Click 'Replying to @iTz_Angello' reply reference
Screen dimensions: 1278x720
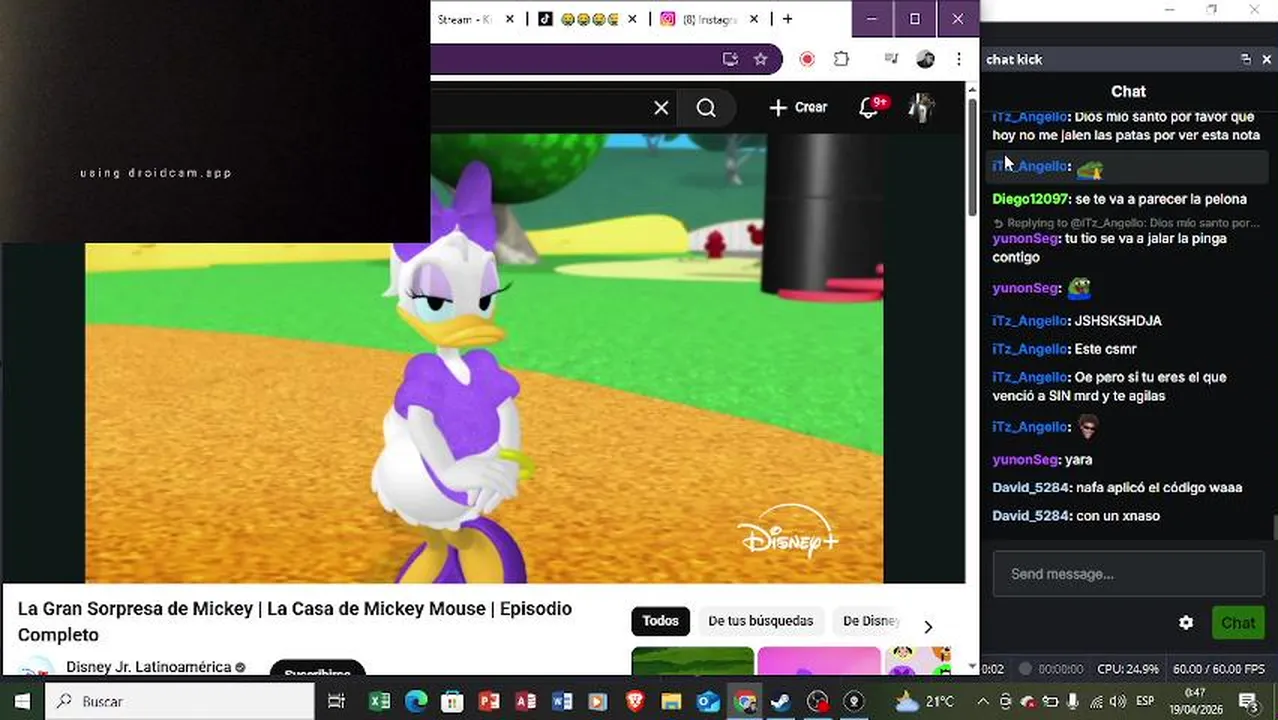point(1126,223)
